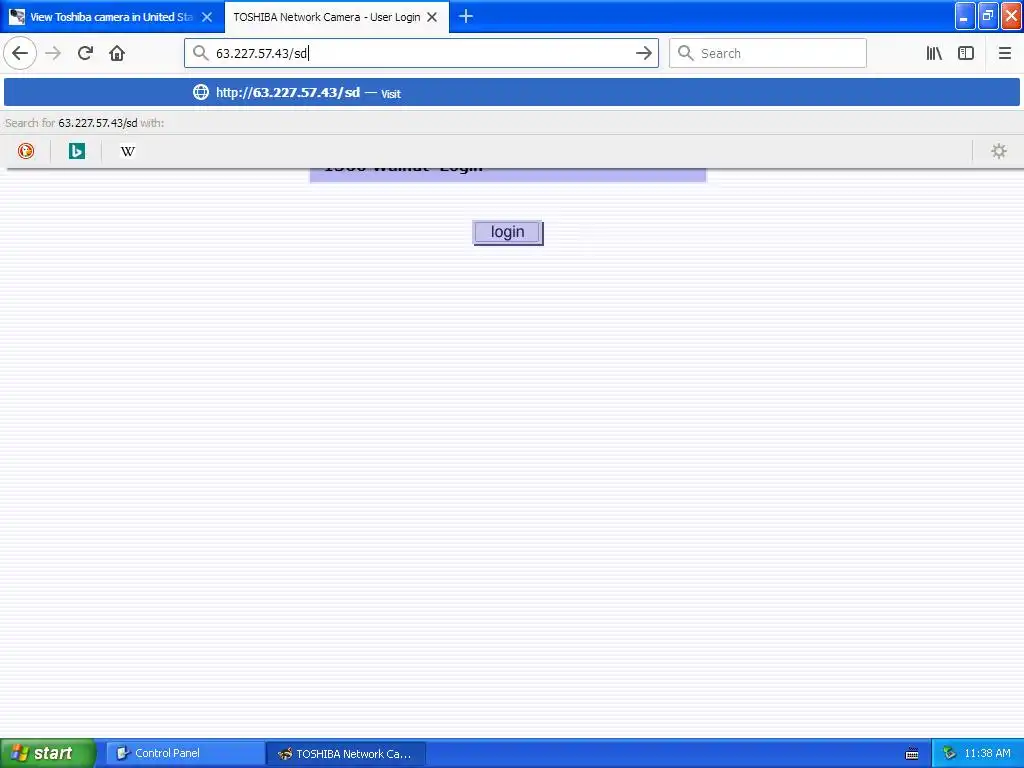Toggle the sidebar view icon
Image resolution: width=1024 pixels, height=768 pixels.
coord(966,54)
